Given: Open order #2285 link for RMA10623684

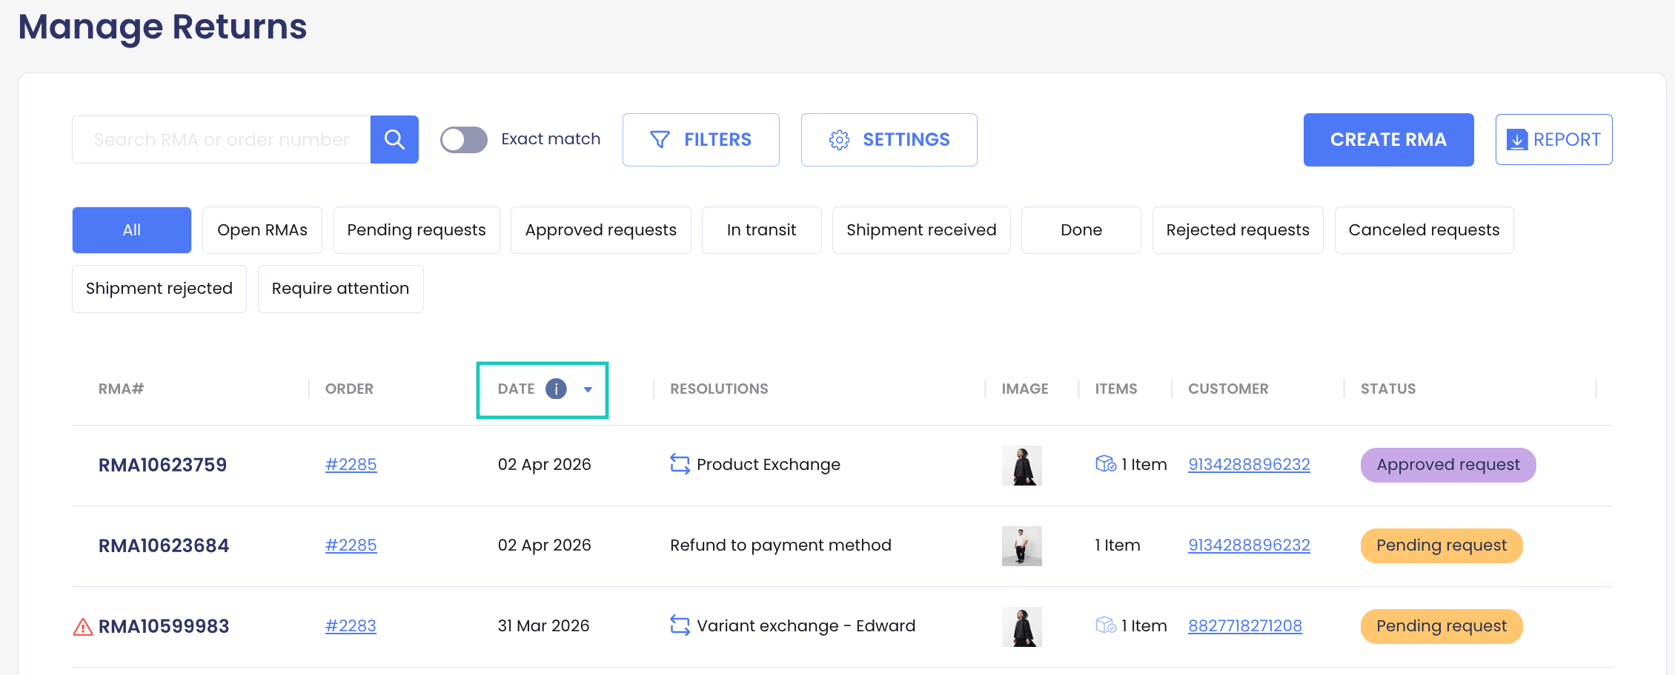Looking at the screenshot, I should click(x=351, y=545).
